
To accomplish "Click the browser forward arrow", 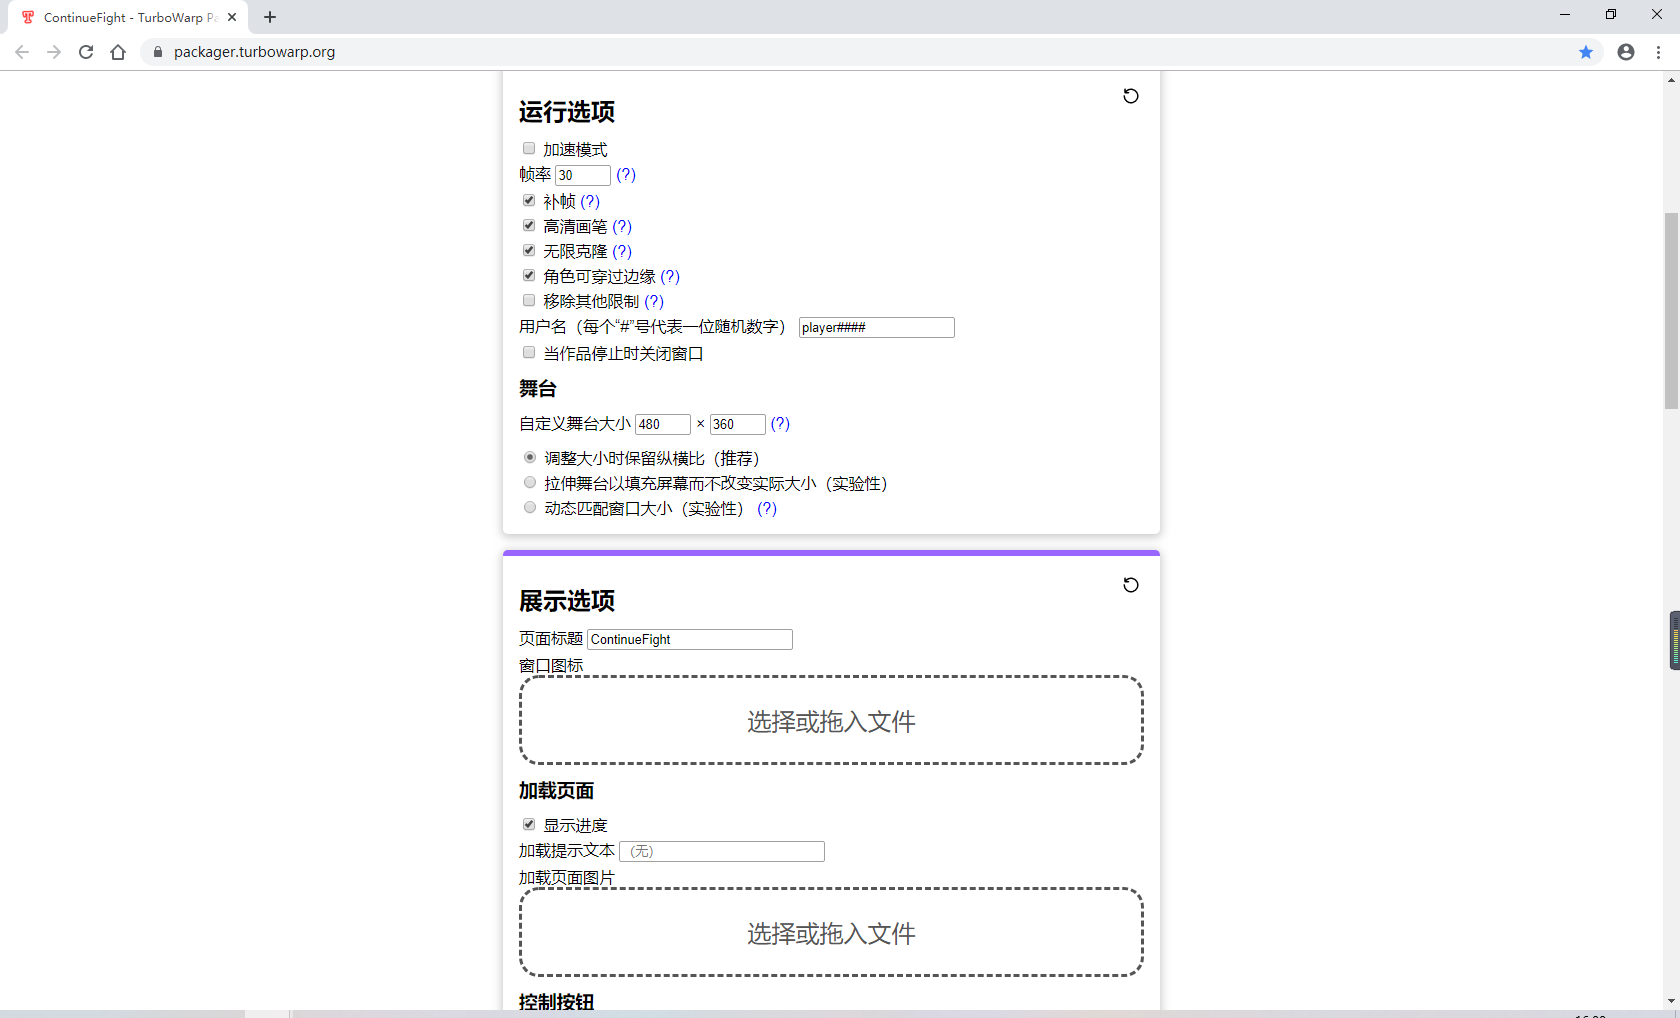I will (x=54, y=52).
